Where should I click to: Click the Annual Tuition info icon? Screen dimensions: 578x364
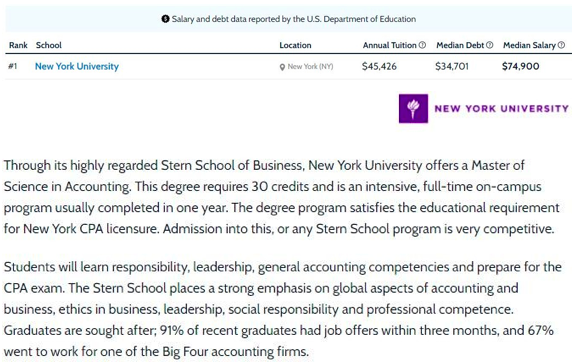coord(422,45)
